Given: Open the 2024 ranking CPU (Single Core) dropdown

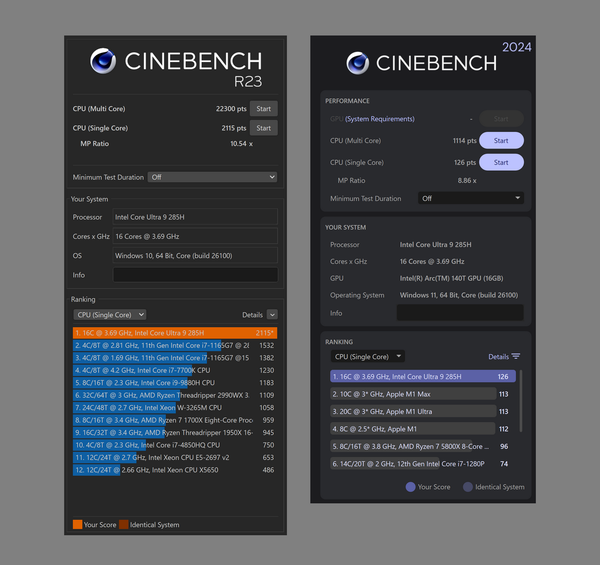Looking at the screenshot, I should pos(367,356).
